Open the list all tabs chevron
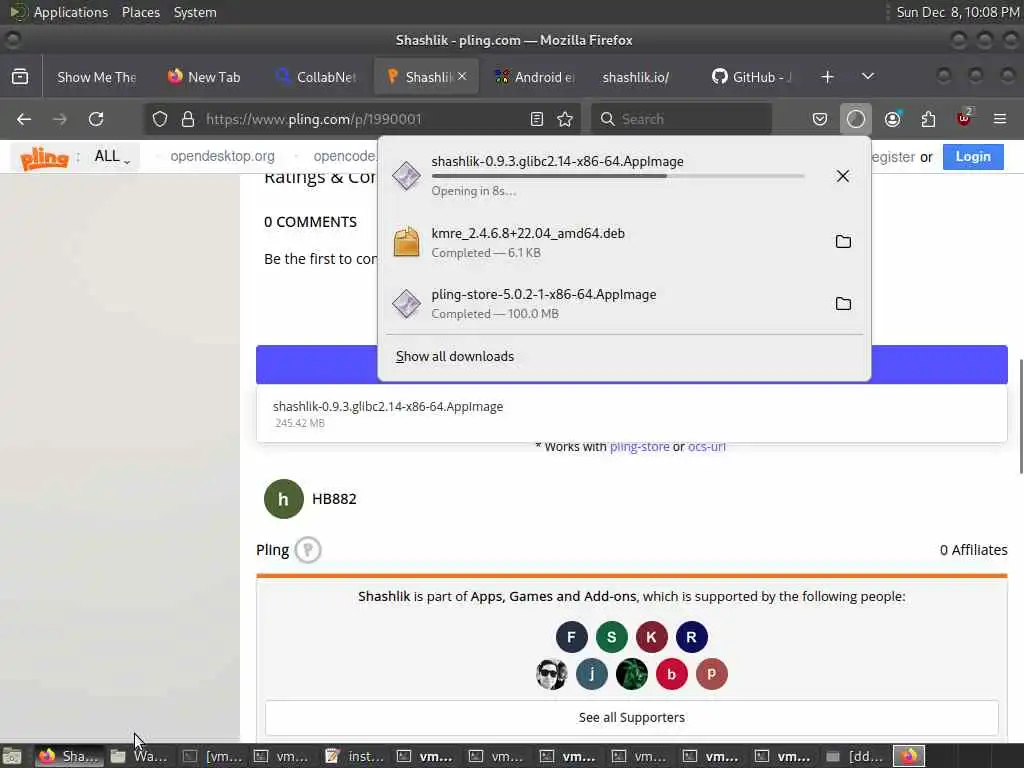Image resolution: width=1024 pixels, height=768 pixels. [x=867, y=77]
